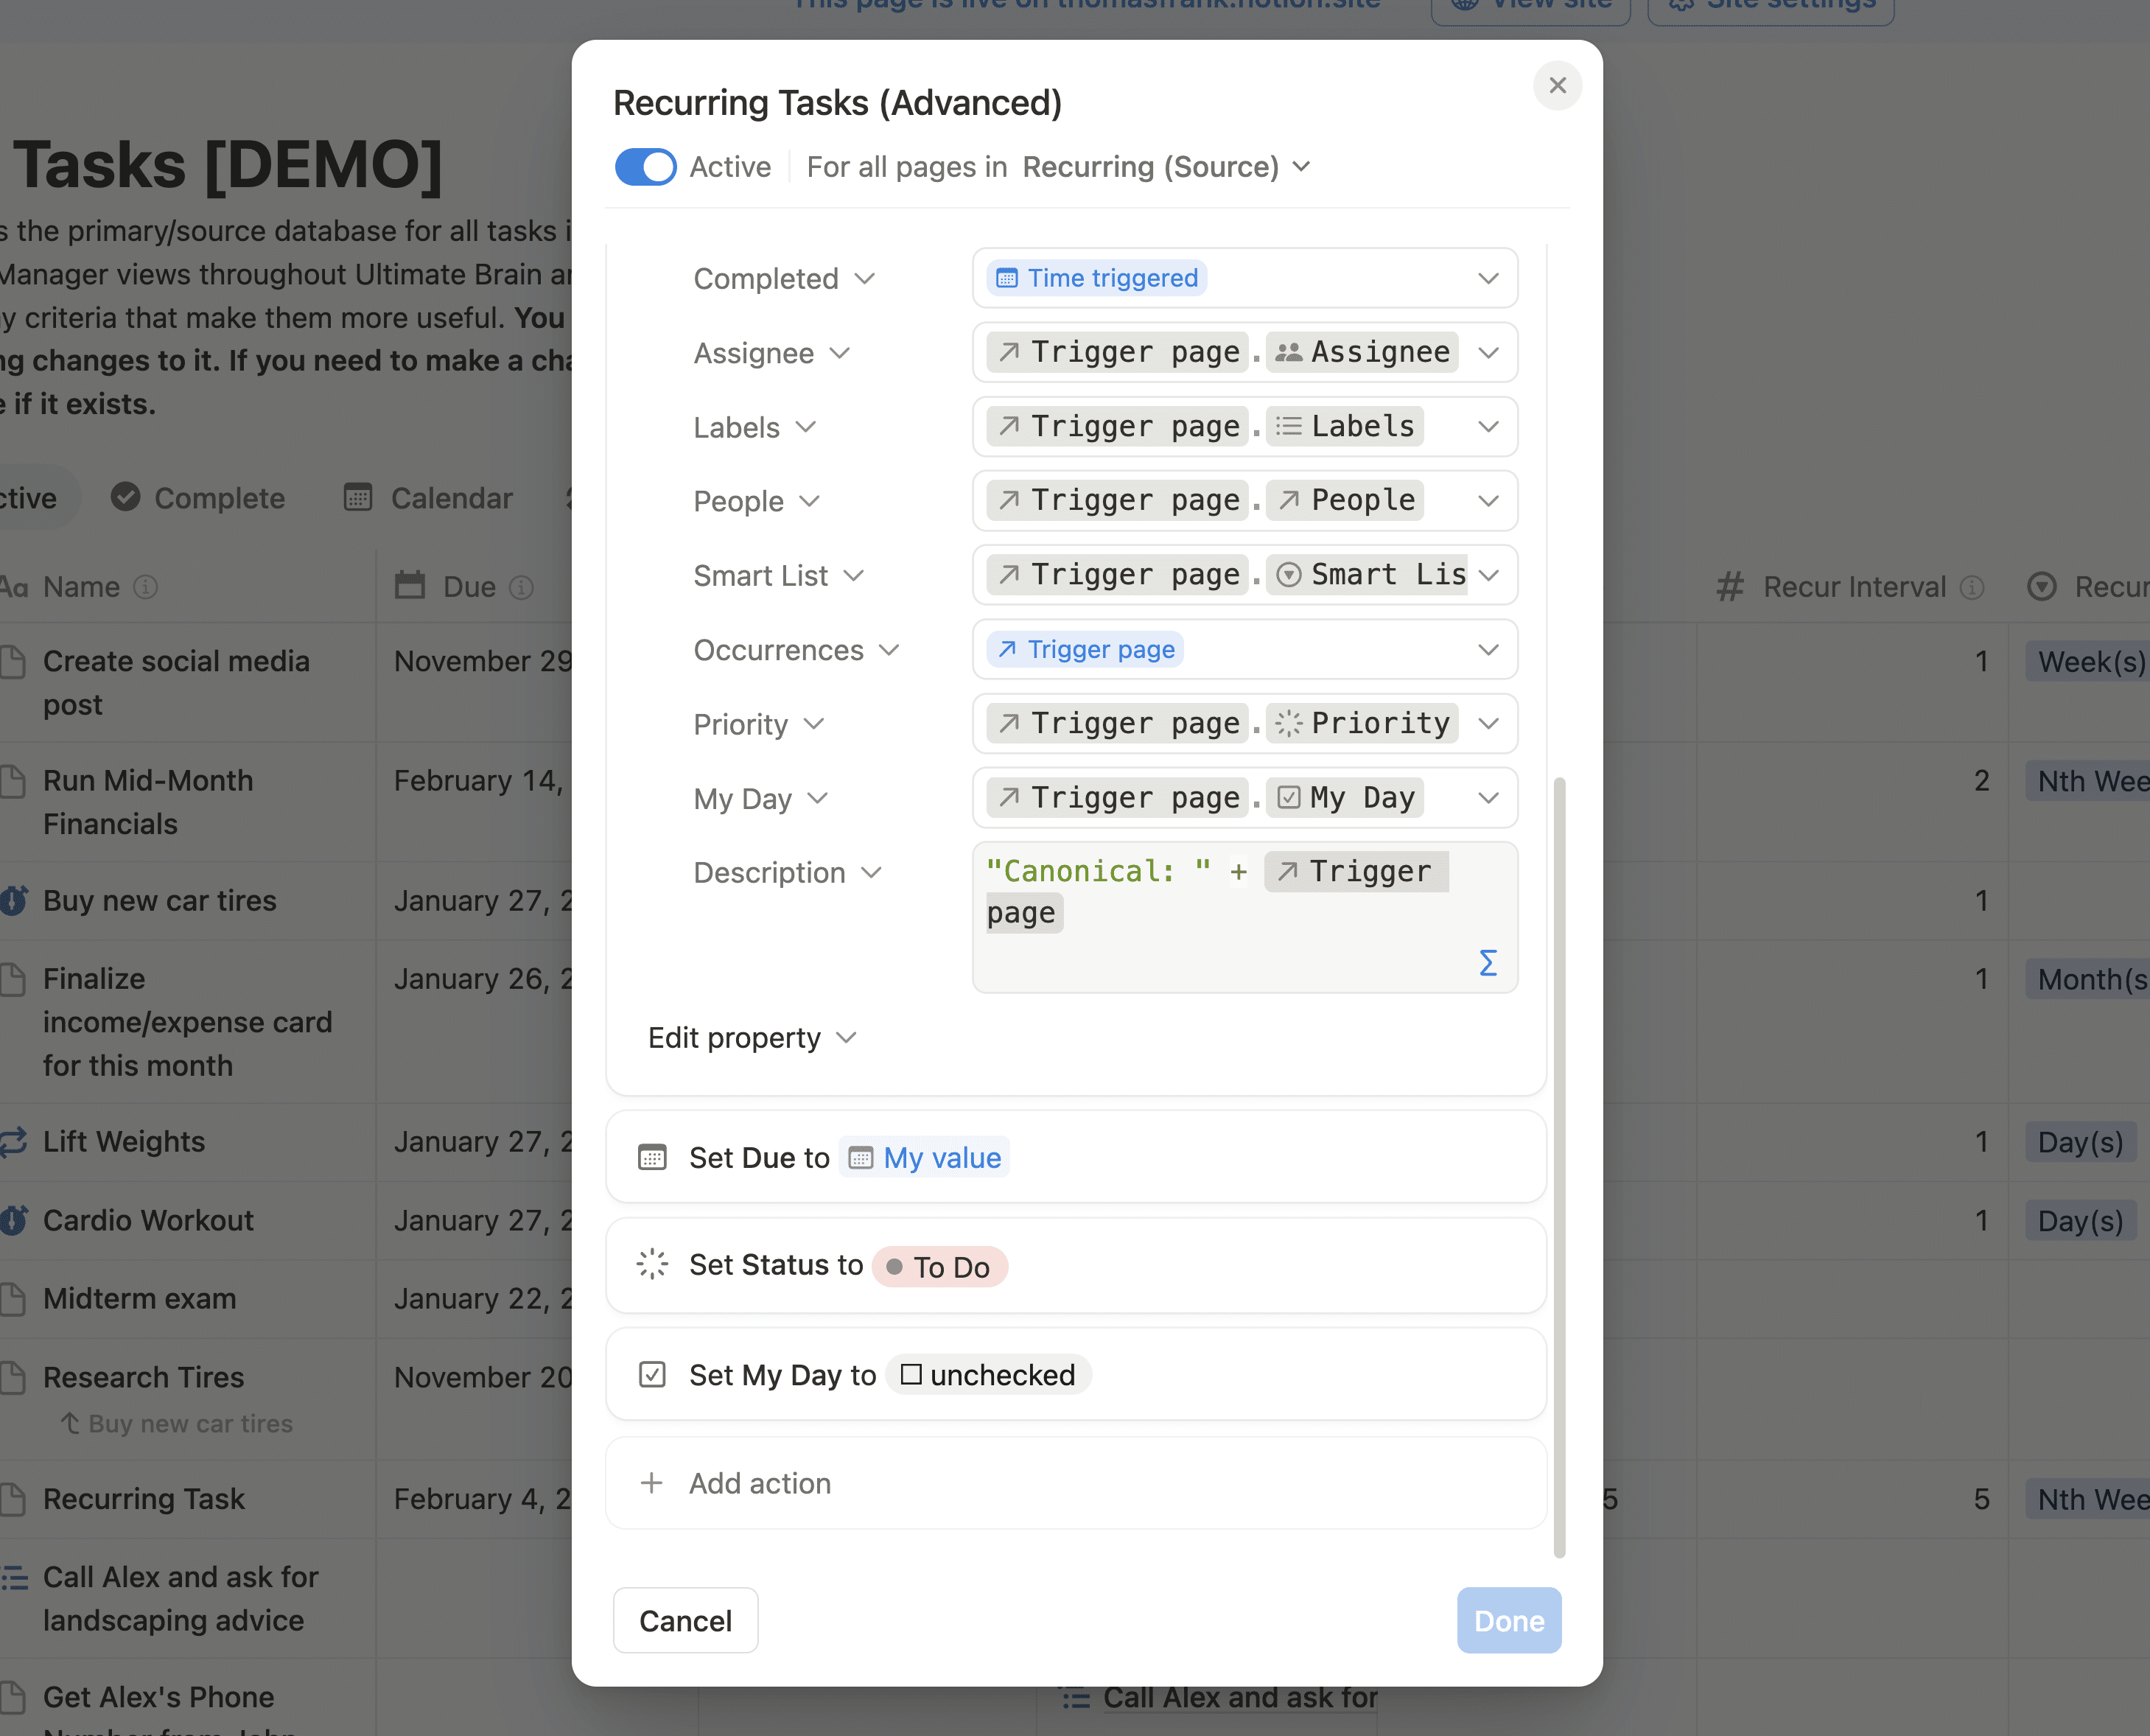Click the status spinner icon beside Set Status

point(652,1265)
